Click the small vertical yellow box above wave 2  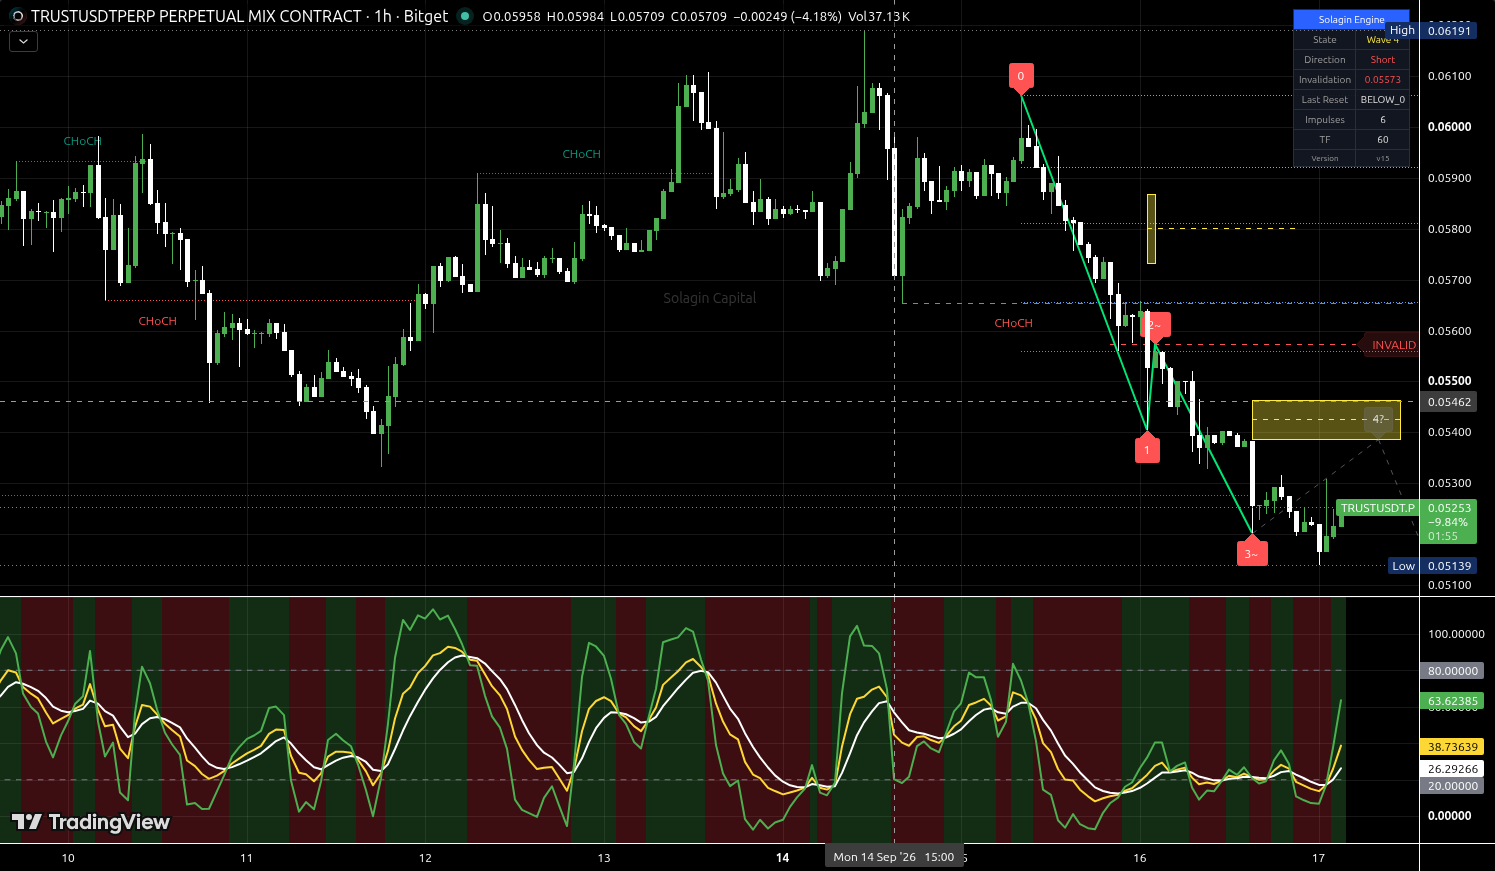pyautogui.click(x=1151, y=229)
